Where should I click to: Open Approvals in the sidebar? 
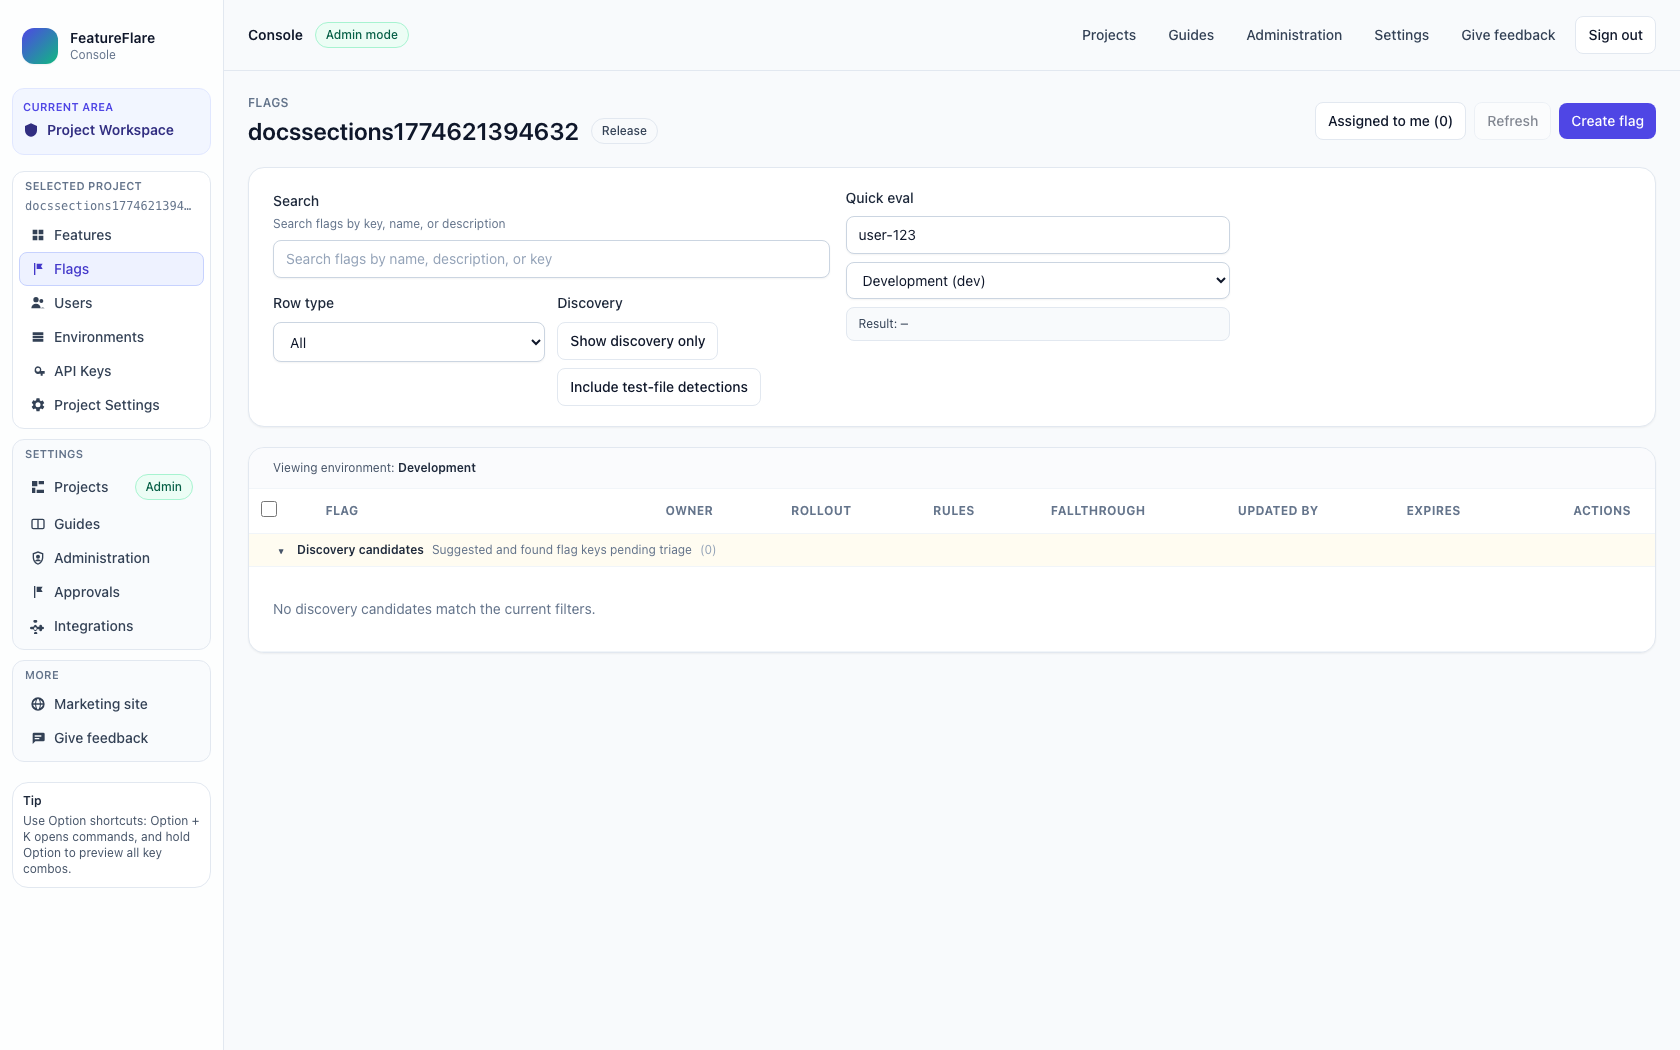[111, 592]
